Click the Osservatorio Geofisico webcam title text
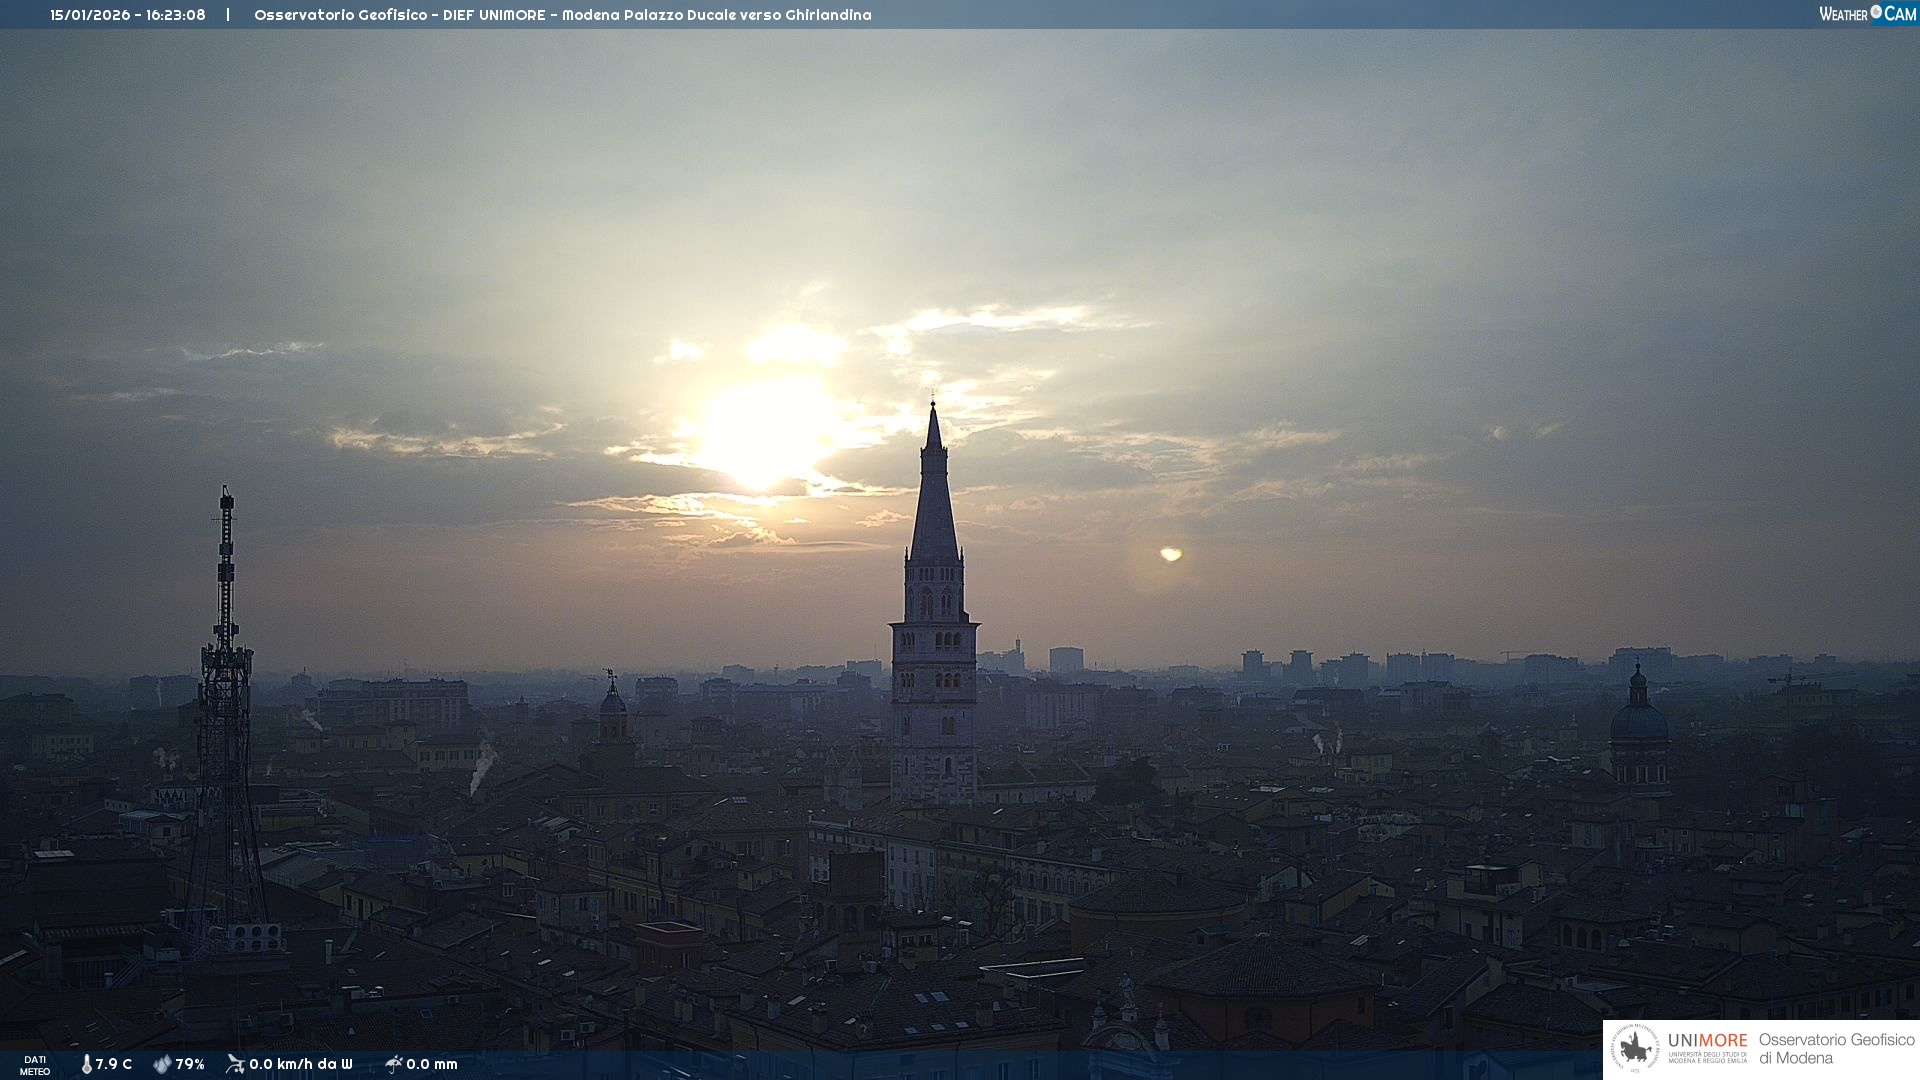The height and width of the screenshot is (1080, 1920). click(562, 15)
